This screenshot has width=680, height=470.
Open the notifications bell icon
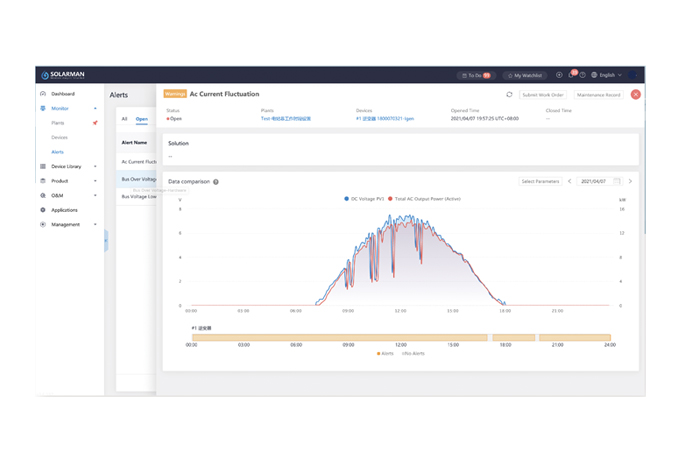point(572,75)
